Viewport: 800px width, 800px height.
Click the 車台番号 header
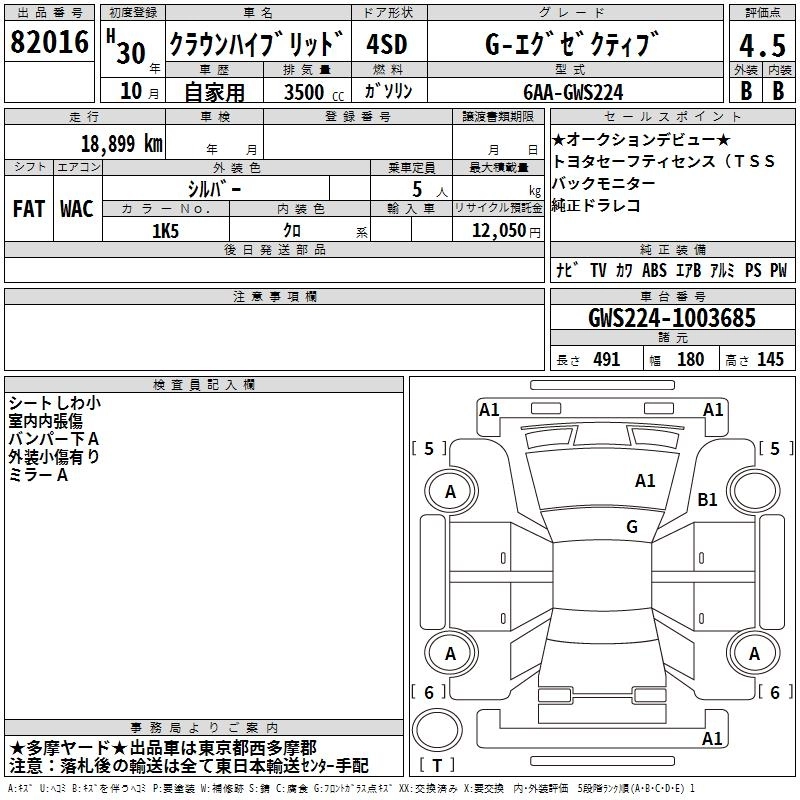[x=672, y=296]
